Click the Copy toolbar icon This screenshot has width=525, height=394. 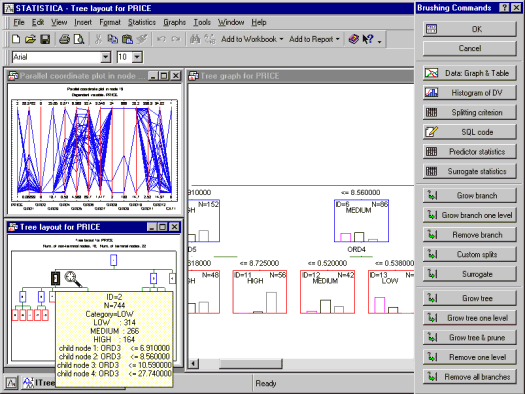[x=112, y=39]
